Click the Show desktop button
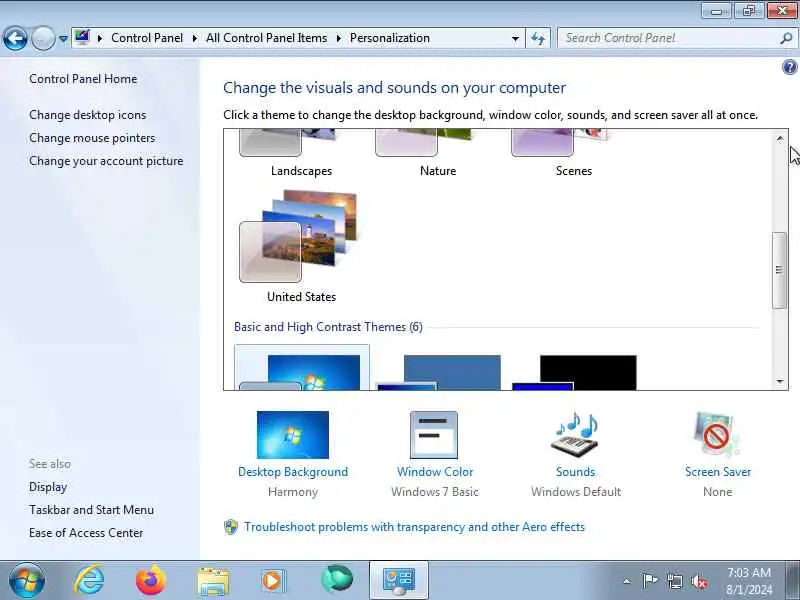Image resolution: width=800 pixels, height=600 pixels. [x=795, y=581]
